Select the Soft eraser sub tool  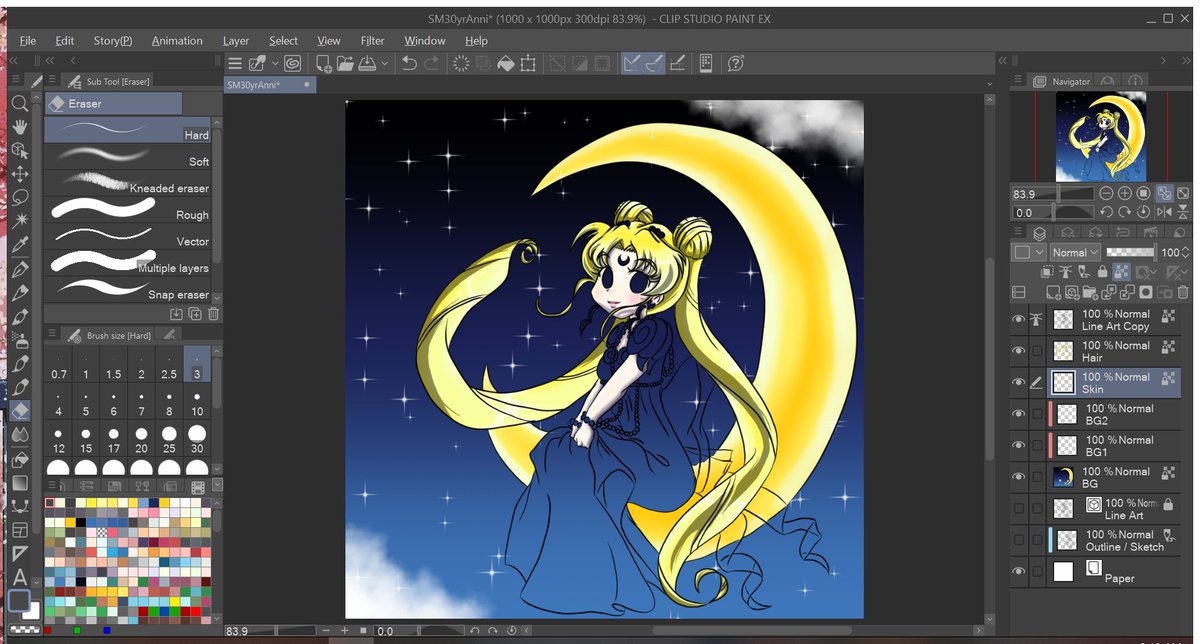point(128,157)
